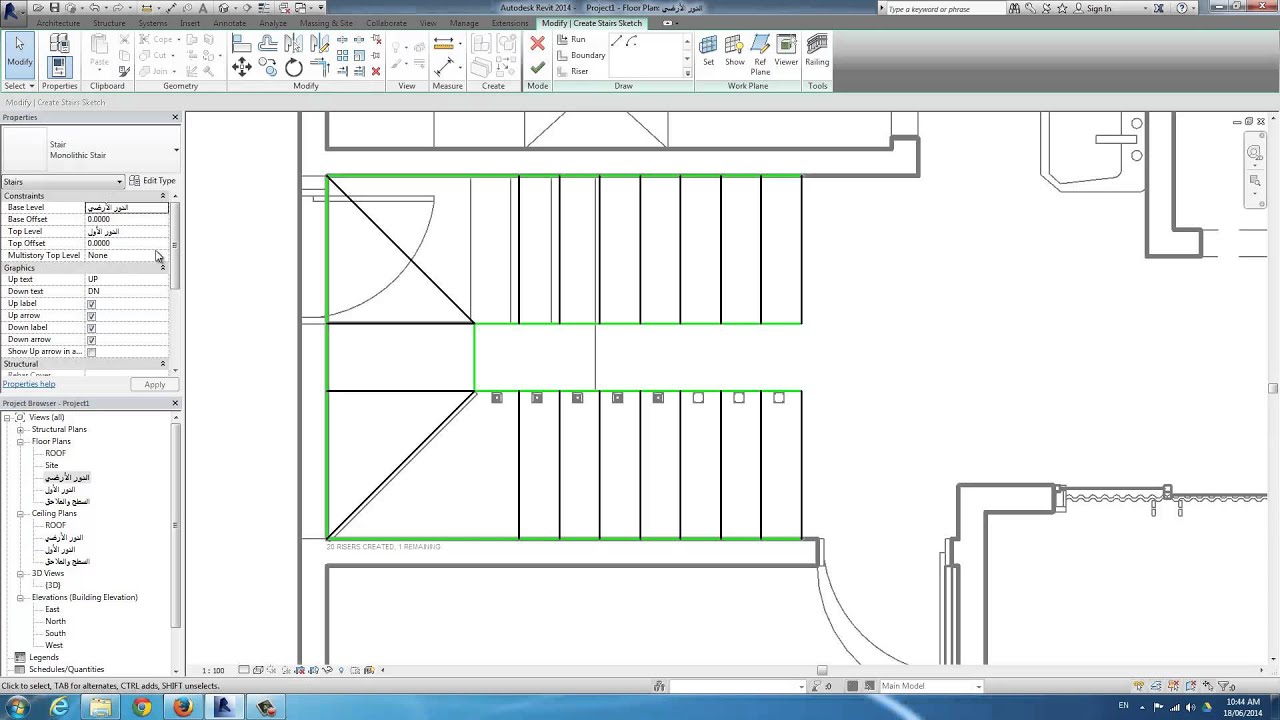
Task: Choose the Boundary draw tool
Action: [x=581, y=55]
